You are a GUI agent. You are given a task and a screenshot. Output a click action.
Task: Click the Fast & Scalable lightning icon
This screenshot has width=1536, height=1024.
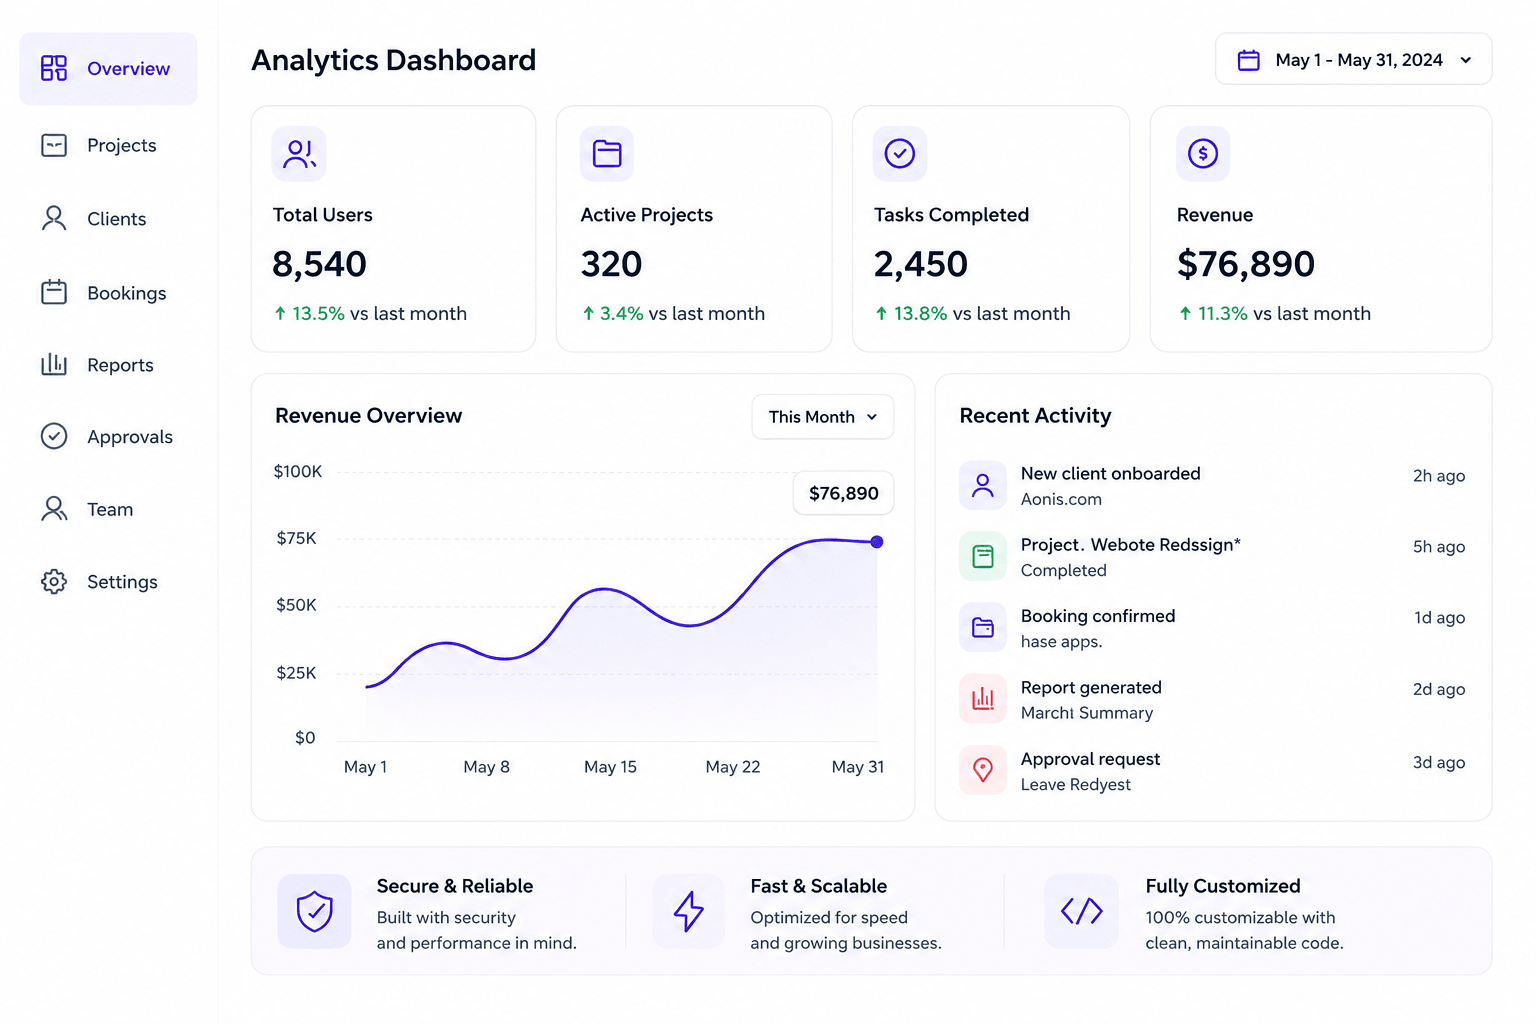(688, 911)
